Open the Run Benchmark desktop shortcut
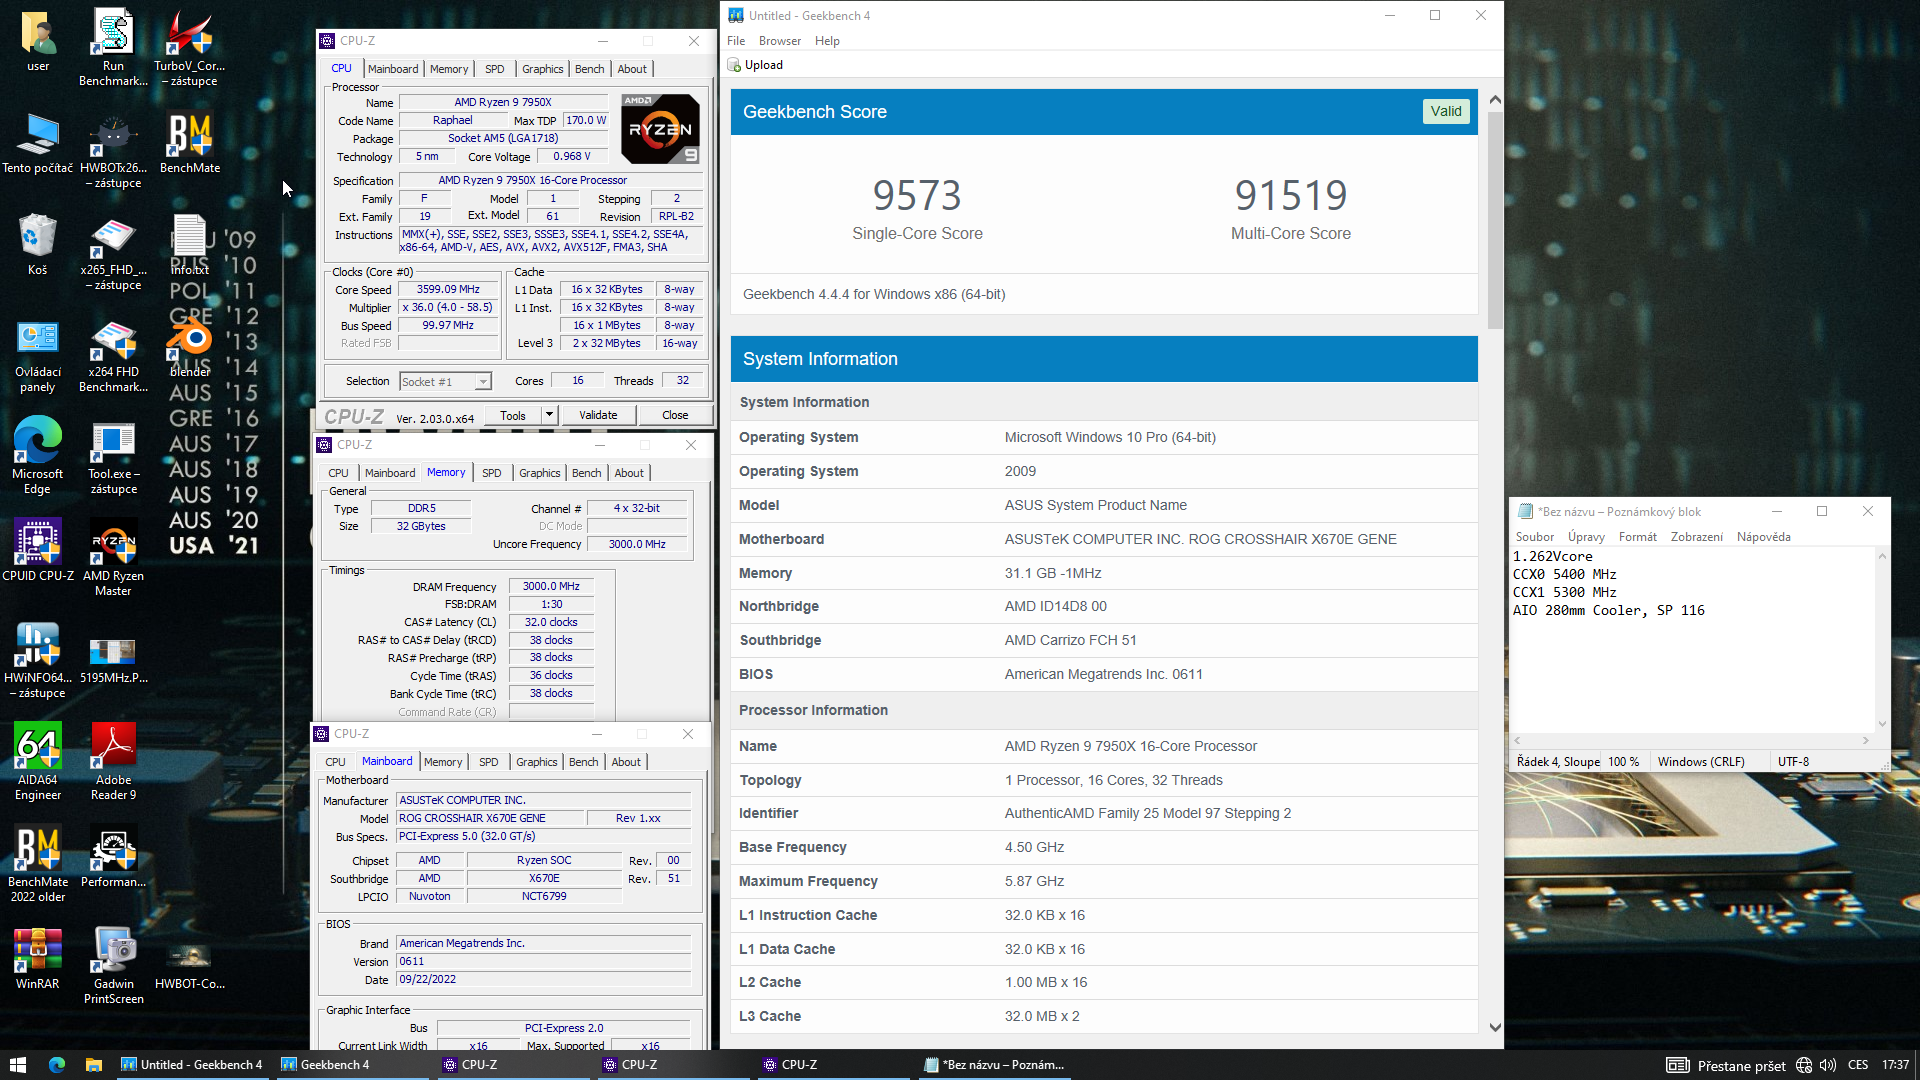This screenshot has height=1080, width=1920. point(113,47)
